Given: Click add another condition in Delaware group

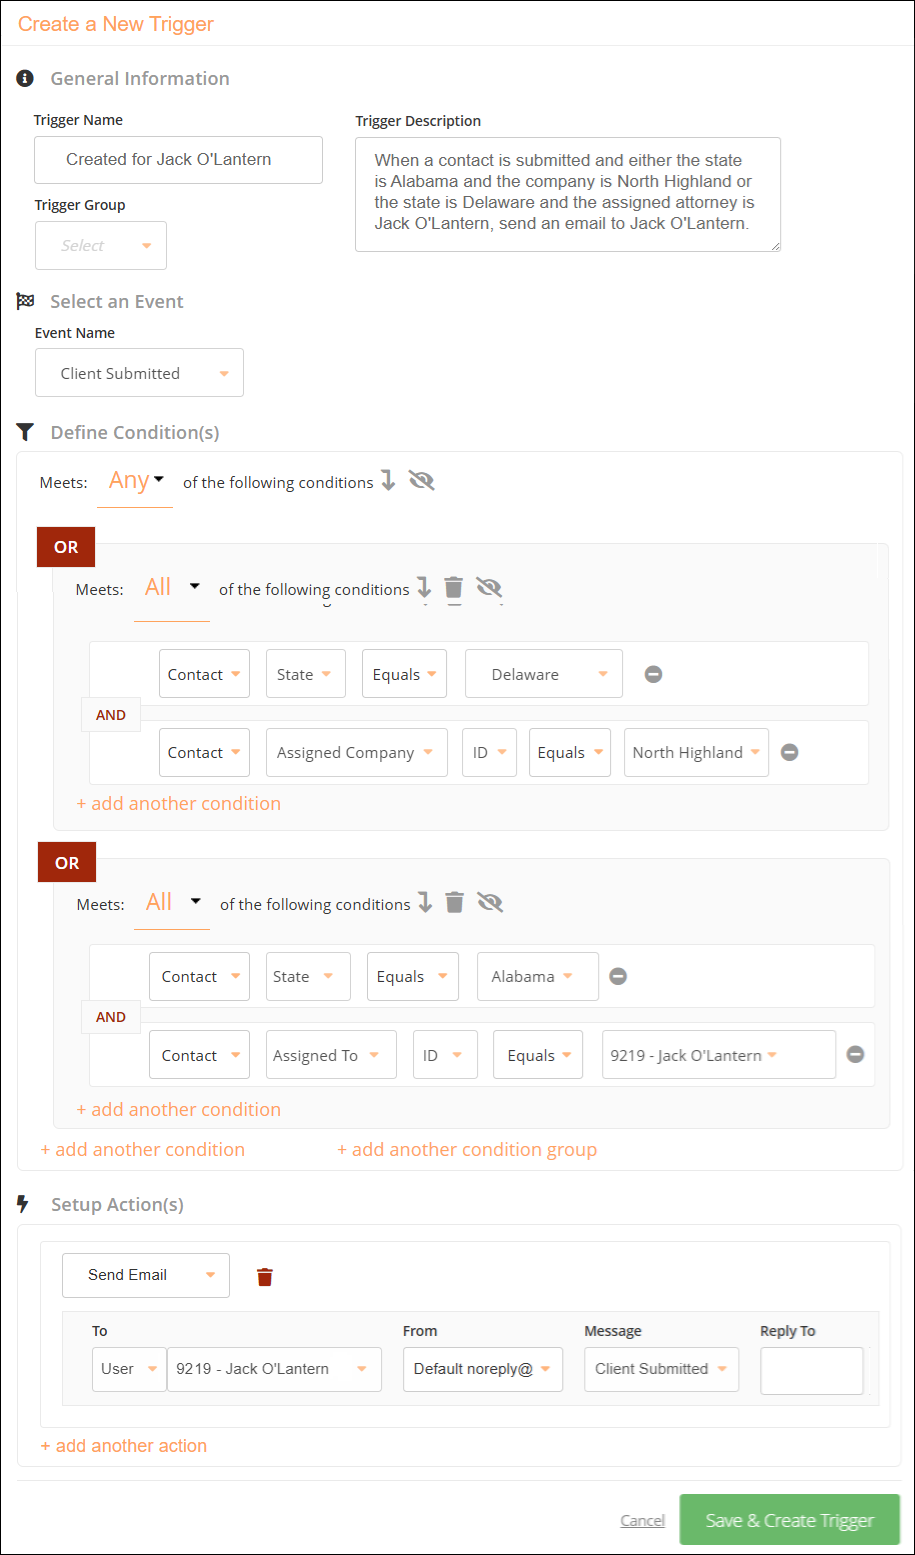Looking at the screenshot, I should 179,803.
